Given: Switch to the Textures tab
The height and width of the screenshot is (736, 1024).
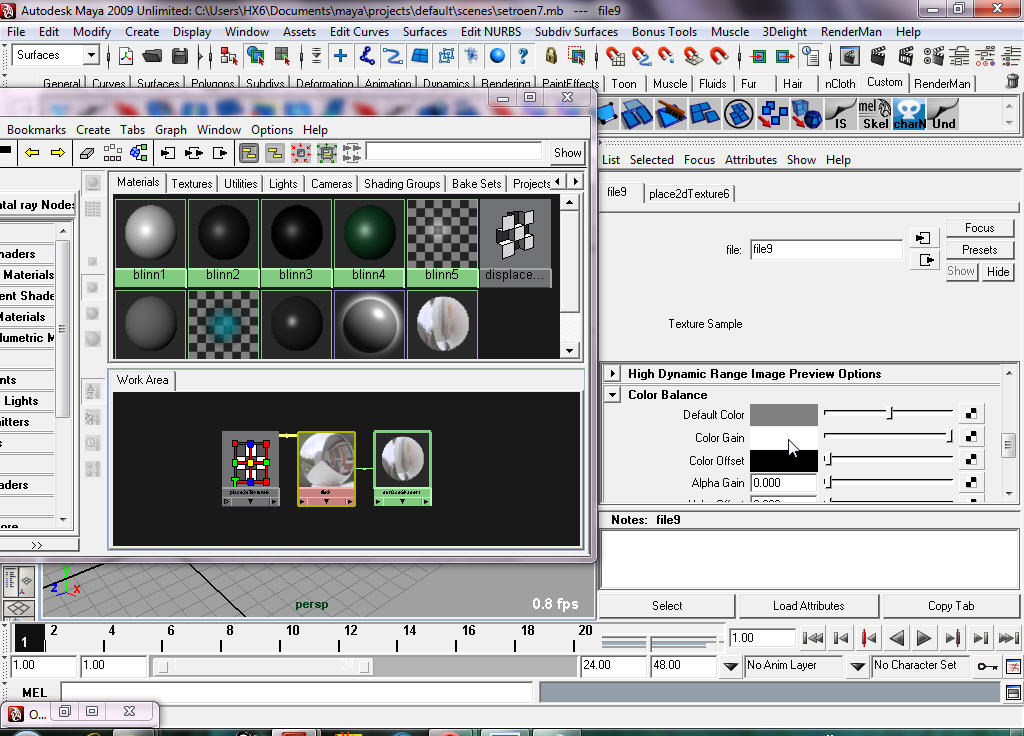Looking at the screenshot, I should coord(191,184).
